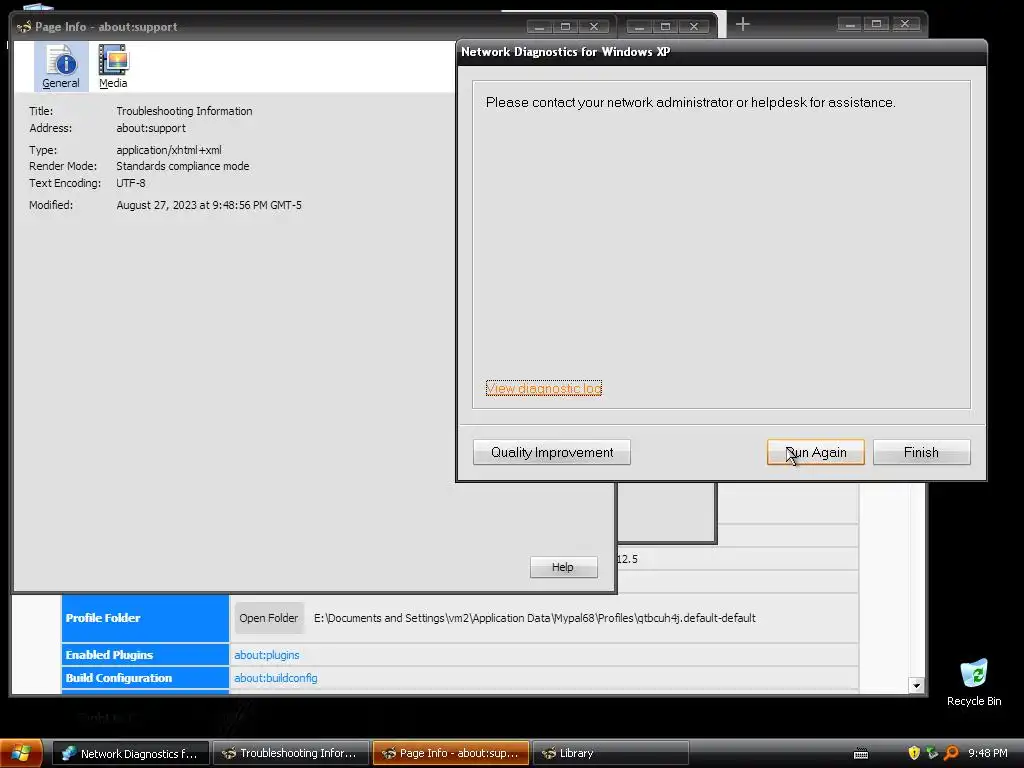Select the UTF-8 text encoding value

131,183
